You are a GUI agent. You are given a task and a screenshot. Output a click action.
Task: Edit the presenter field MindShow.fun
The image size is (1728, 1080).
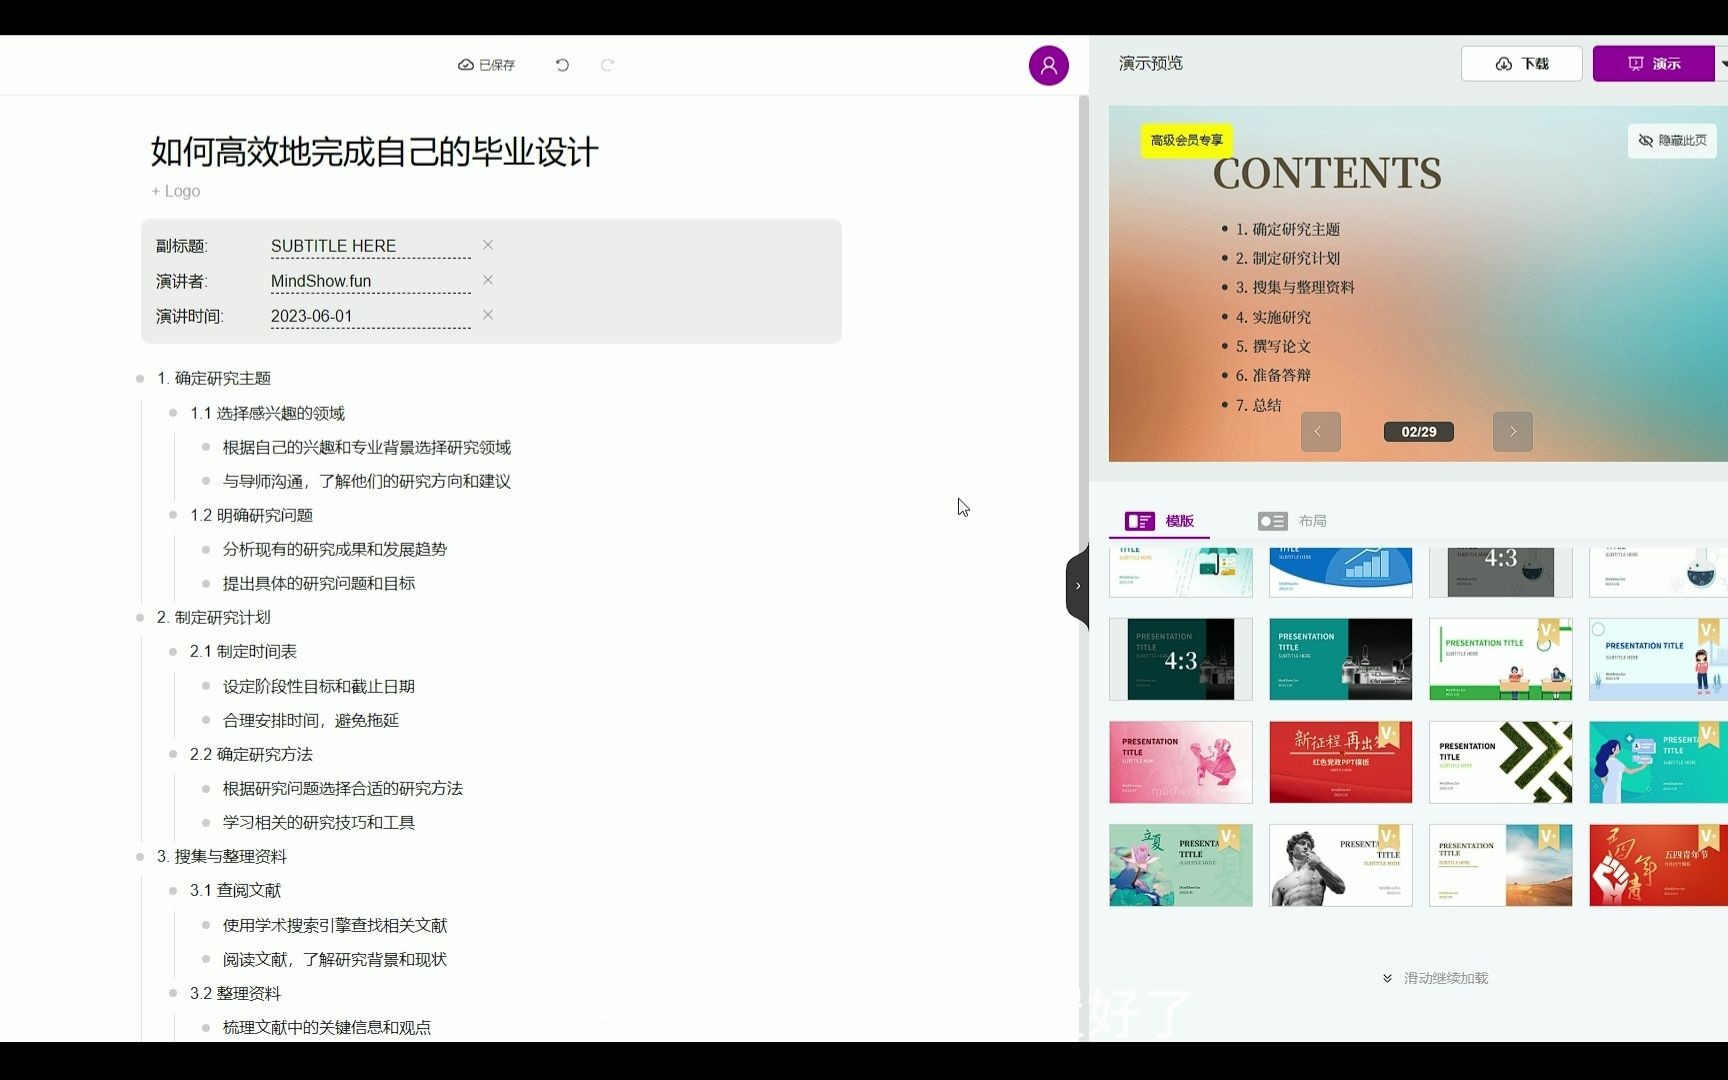370,281
